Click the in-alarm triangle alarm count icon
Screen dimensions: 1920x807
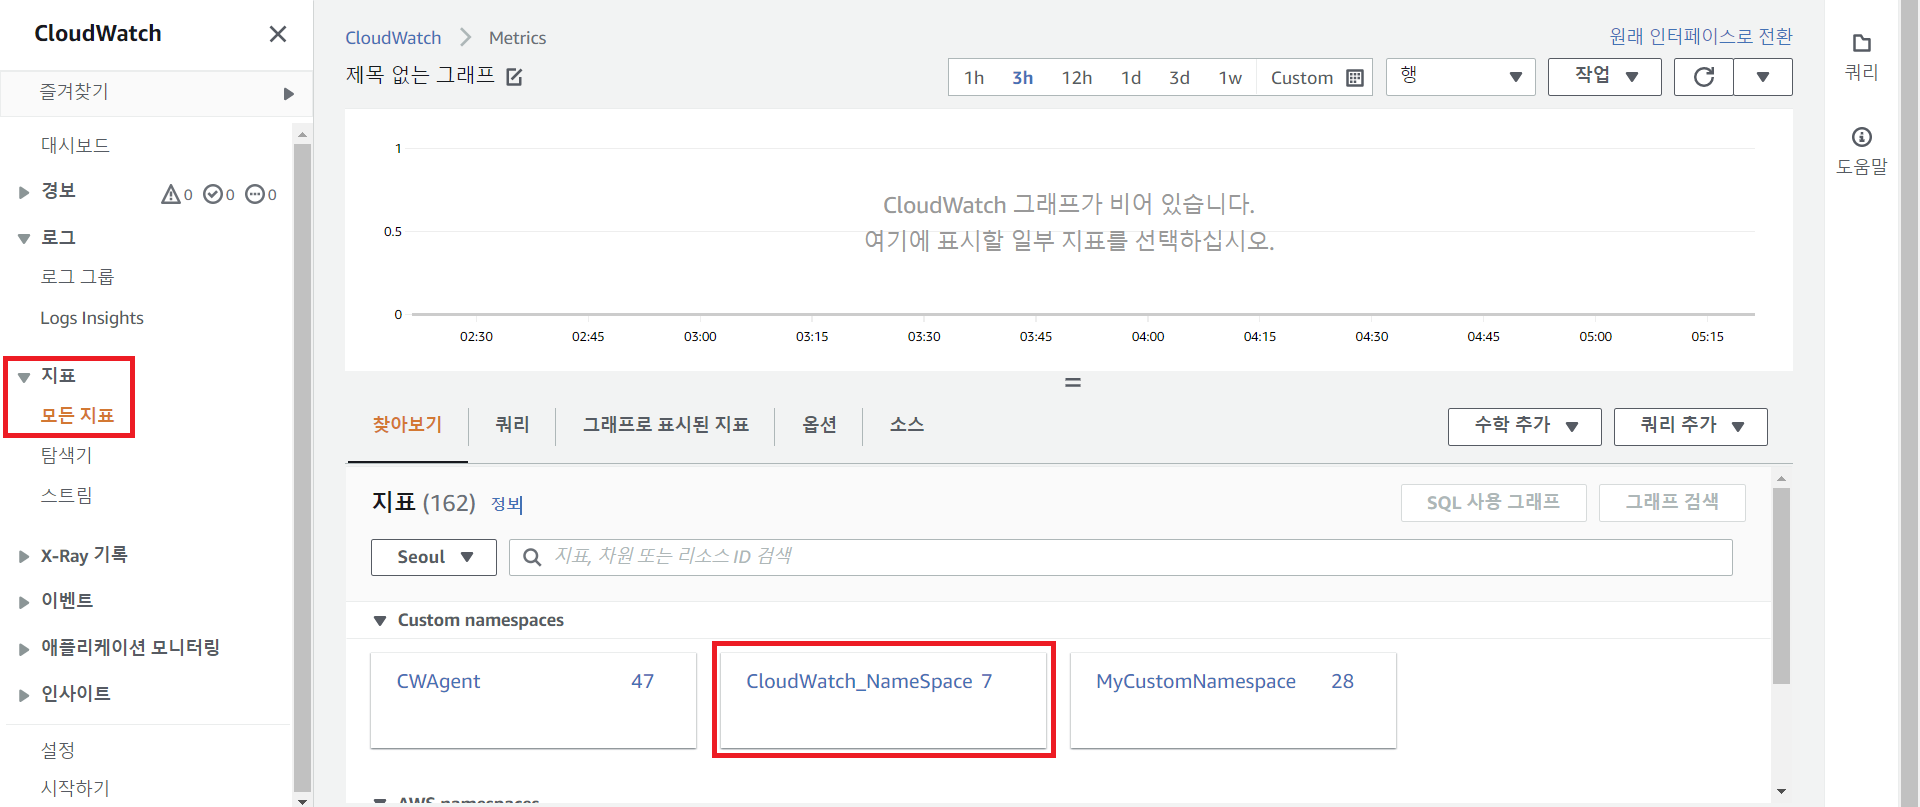pos(171,194)
